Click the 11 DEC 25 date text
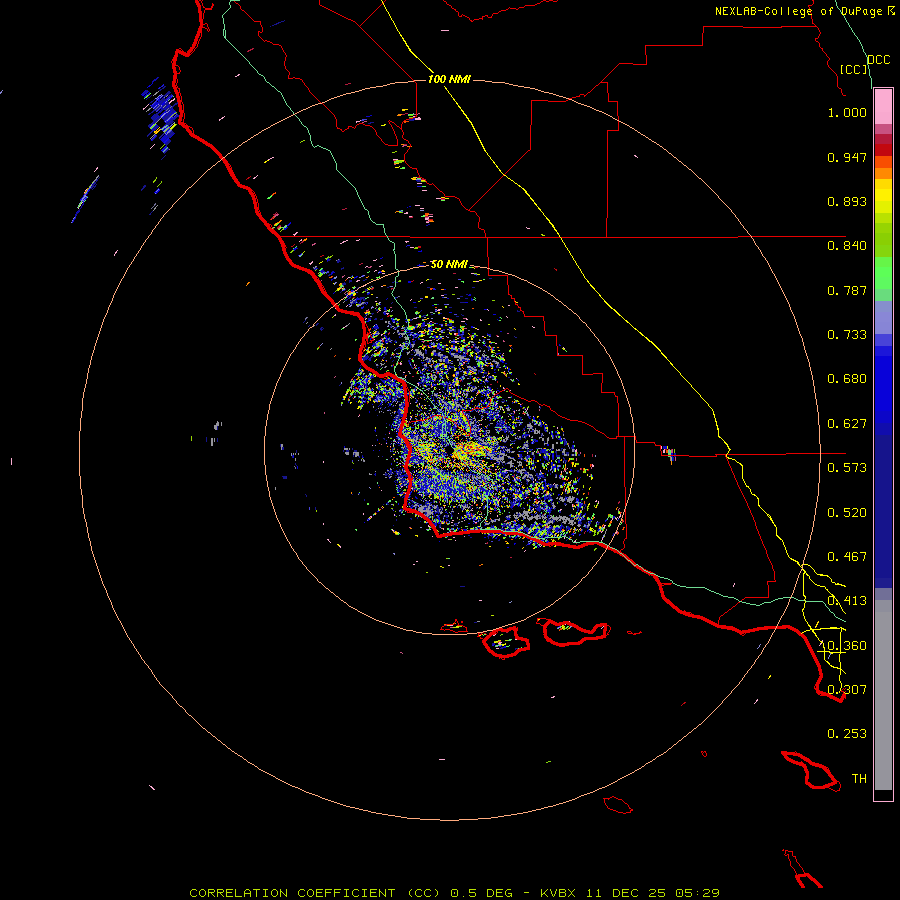Image resolution: width=900 pixels, height=900 pixels. 626,893
